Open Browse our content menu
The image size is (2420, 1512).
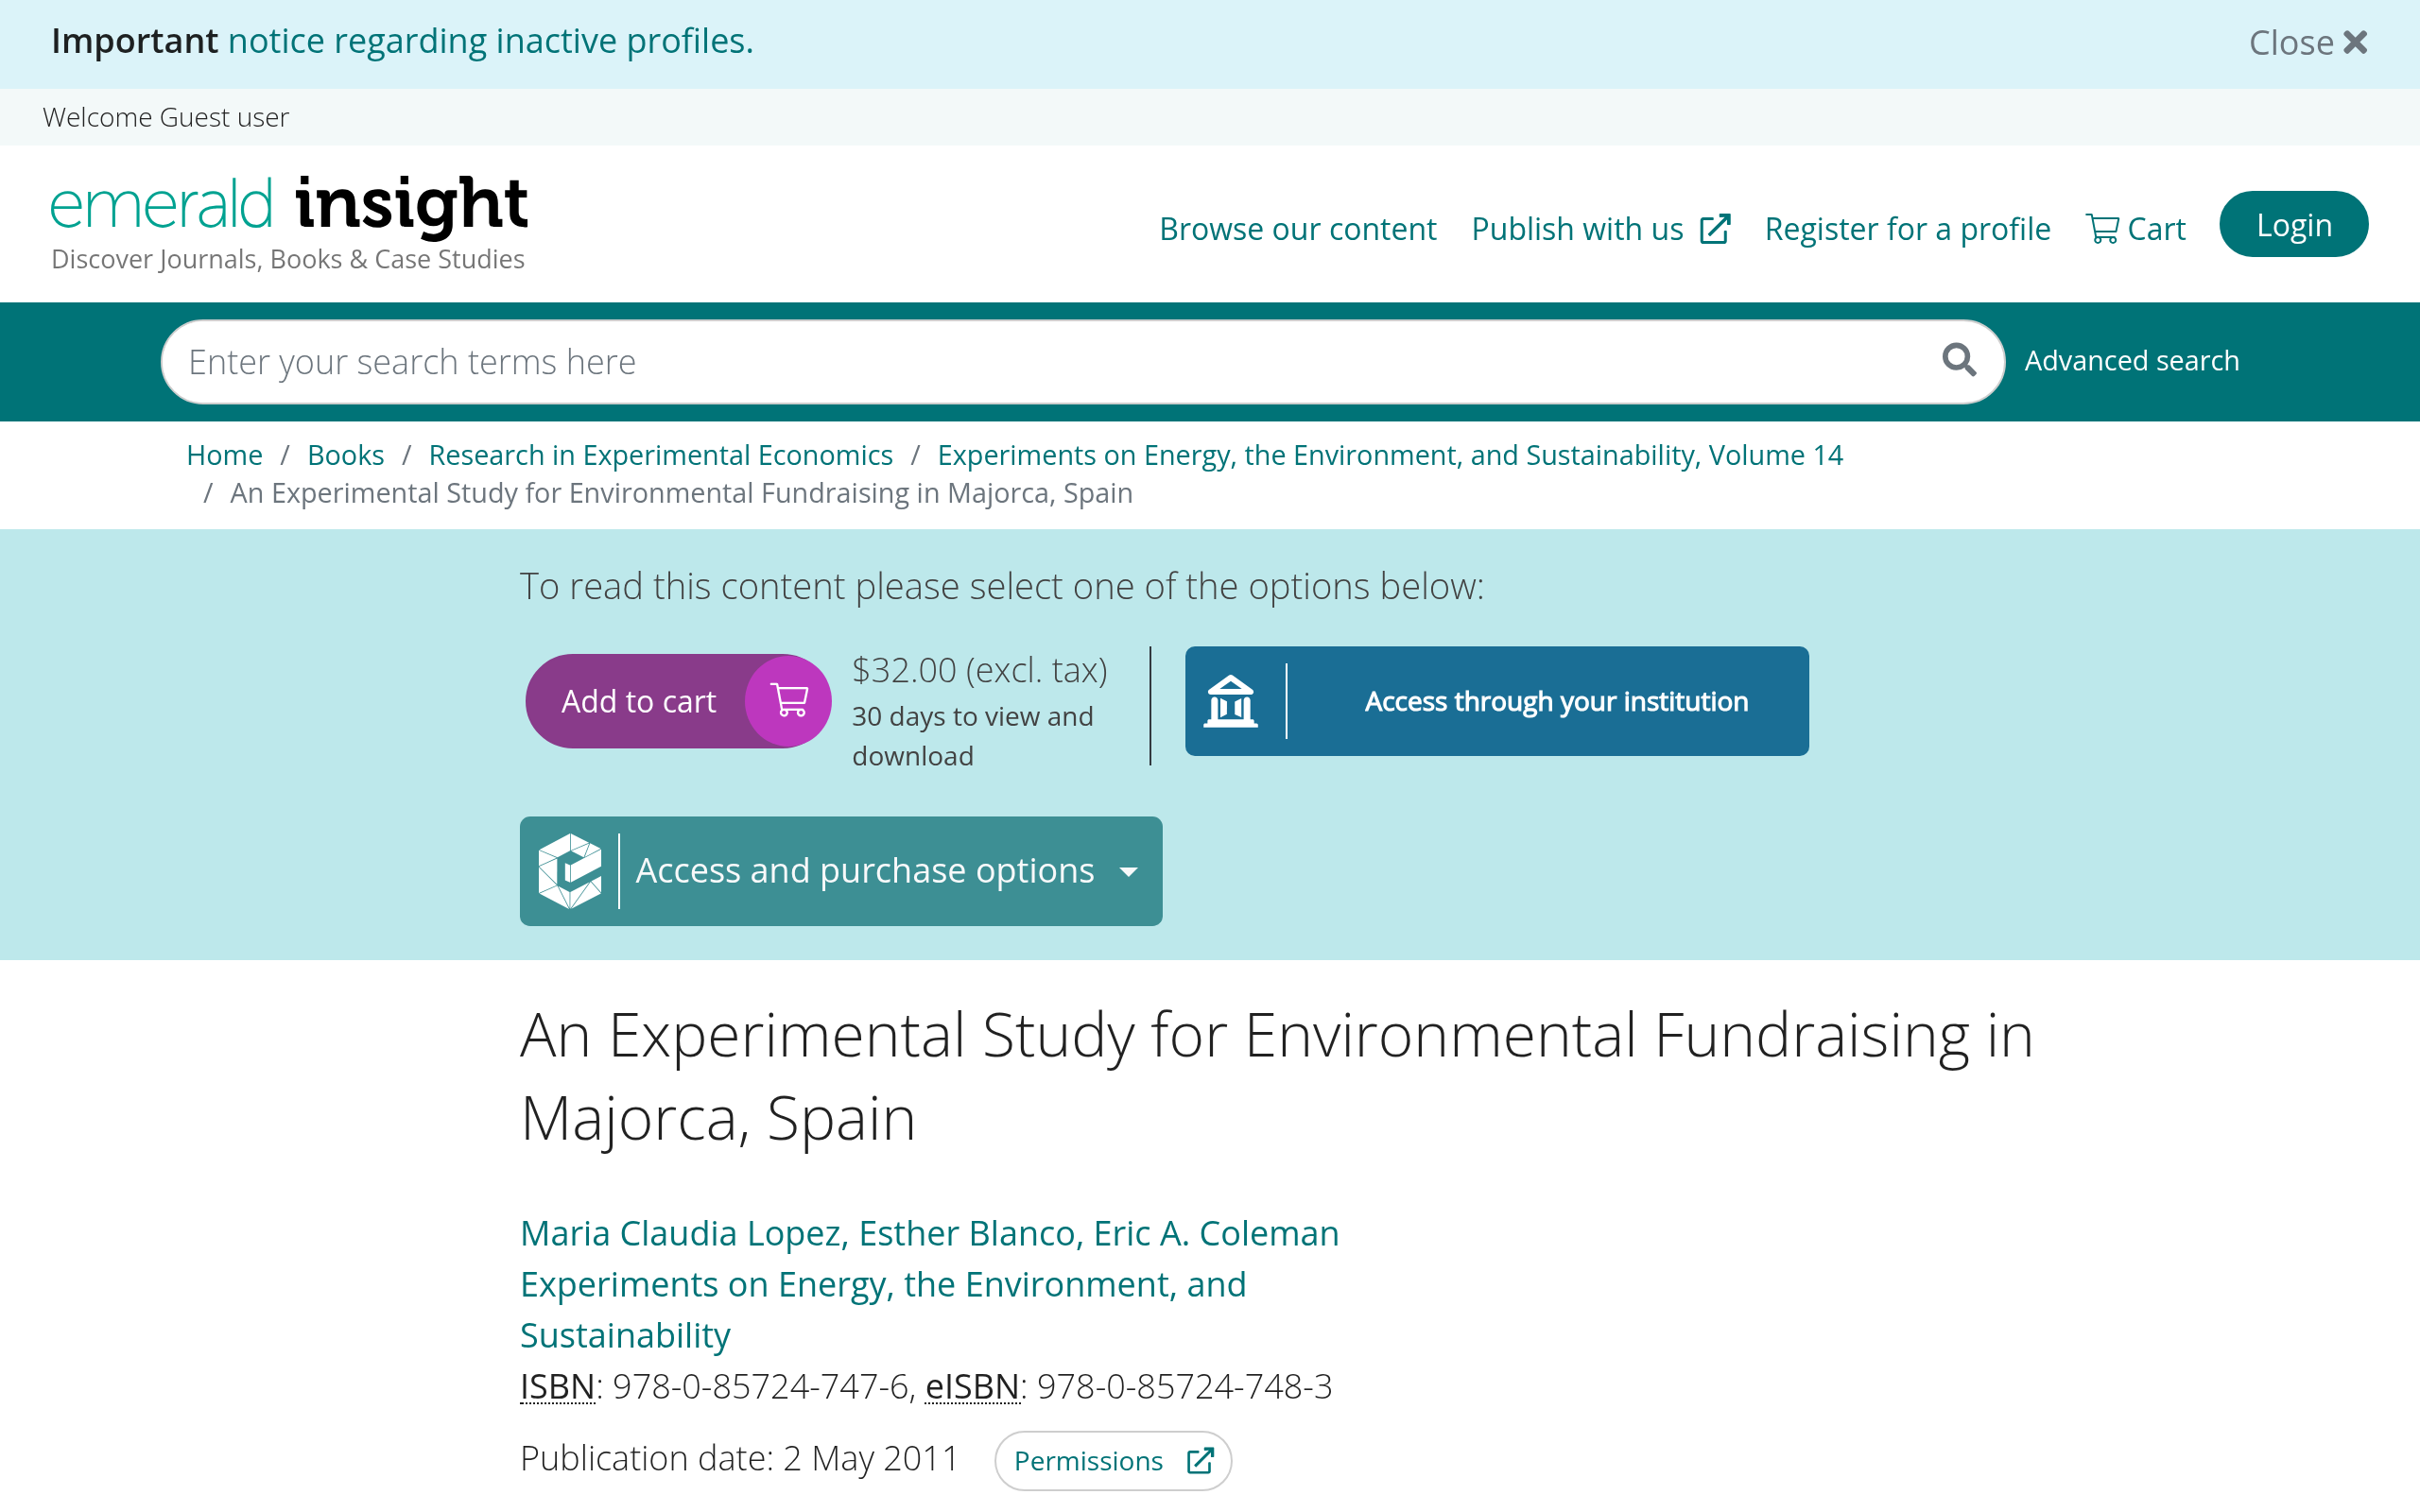(1297, 229)
